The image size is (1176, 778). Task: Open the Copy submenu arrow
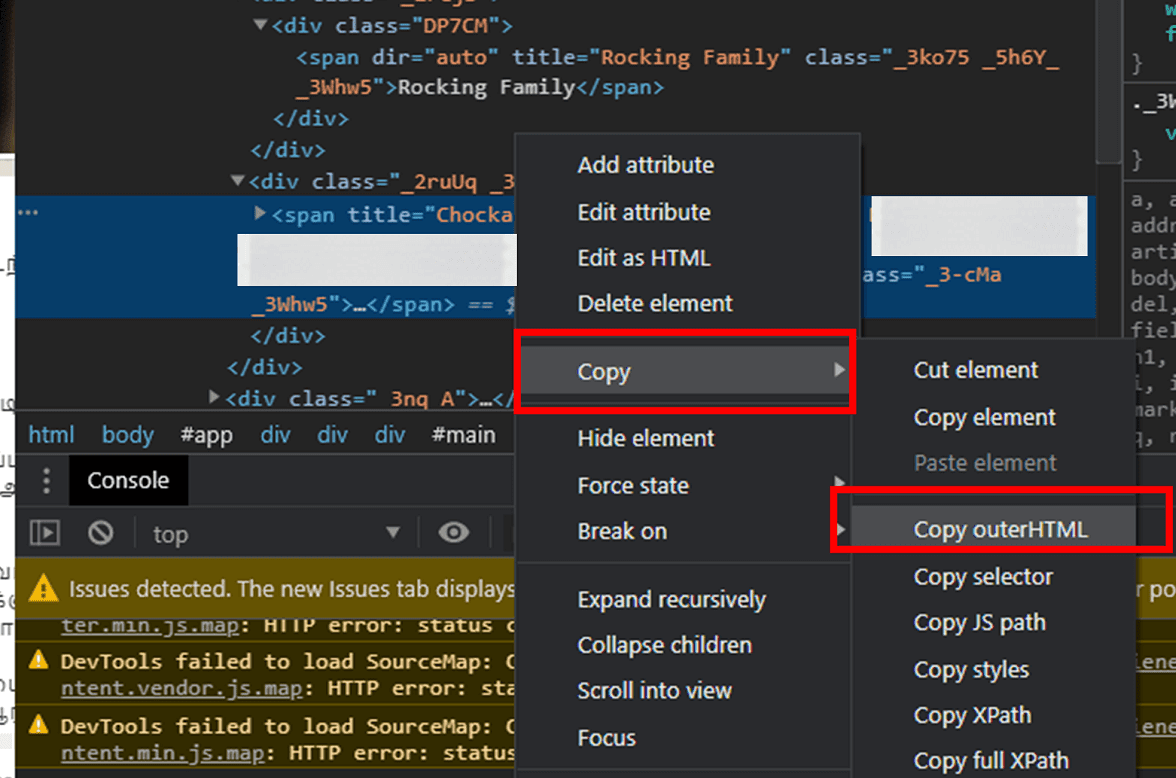(x=838, y=370)
